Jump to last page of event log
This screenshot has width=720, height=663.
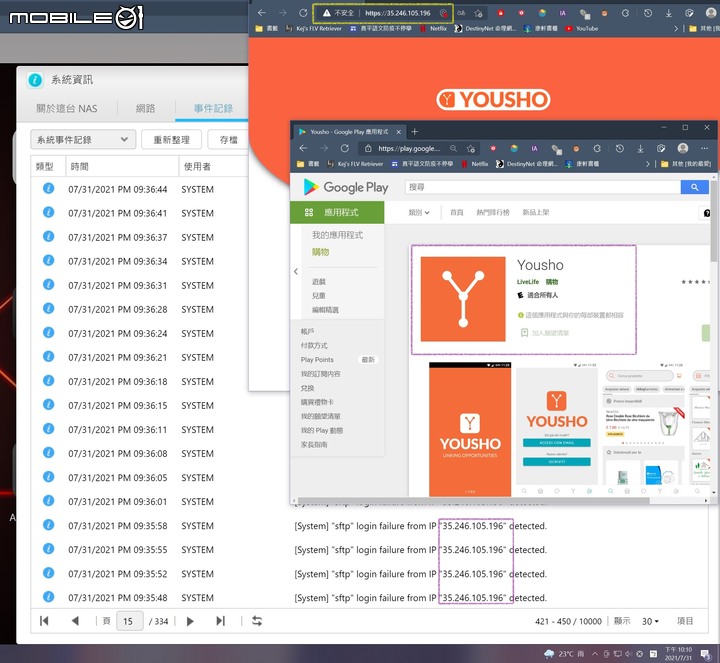pyautogui.click(x=220, y=621)
